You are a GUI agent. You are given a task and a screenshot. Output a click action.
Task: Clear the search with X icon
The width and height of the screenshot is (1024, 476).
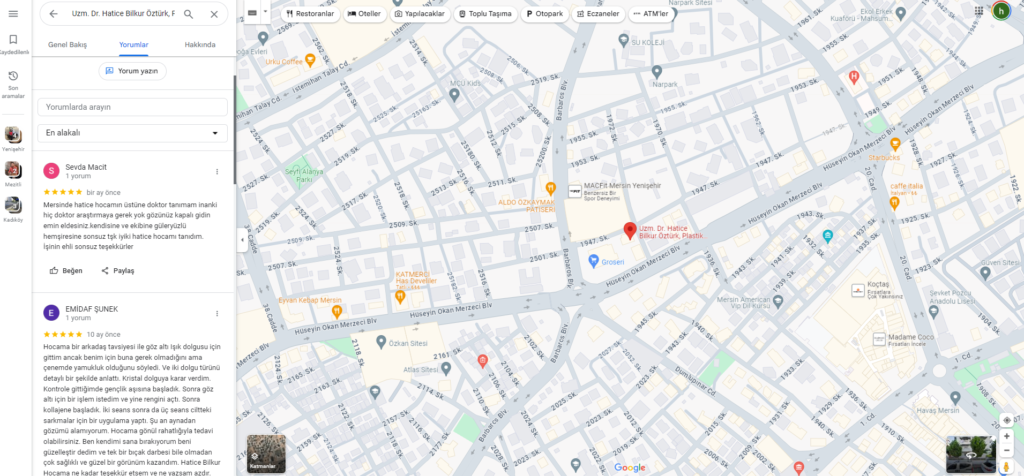(x=214, y=14)
